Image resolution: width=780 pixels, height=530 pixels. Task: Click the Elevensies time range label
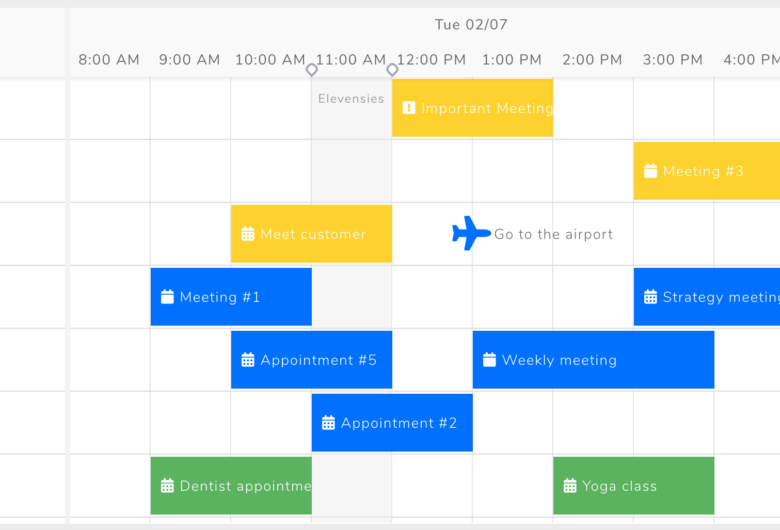(351, 99)
